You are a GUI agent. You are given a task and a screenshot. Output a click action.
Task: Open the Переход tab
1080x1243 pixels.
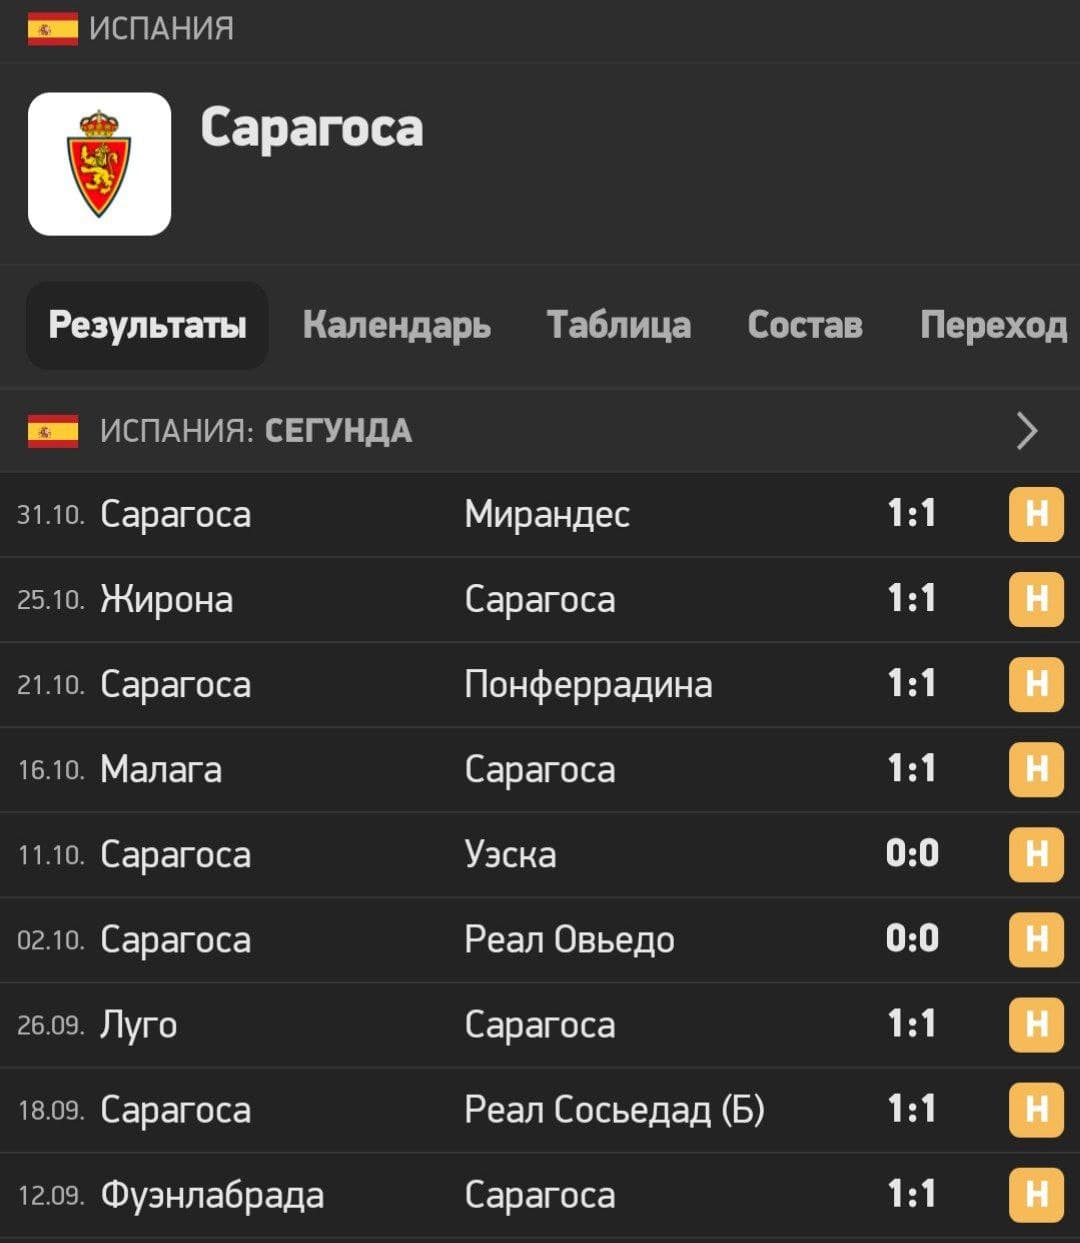coord(993,325)
